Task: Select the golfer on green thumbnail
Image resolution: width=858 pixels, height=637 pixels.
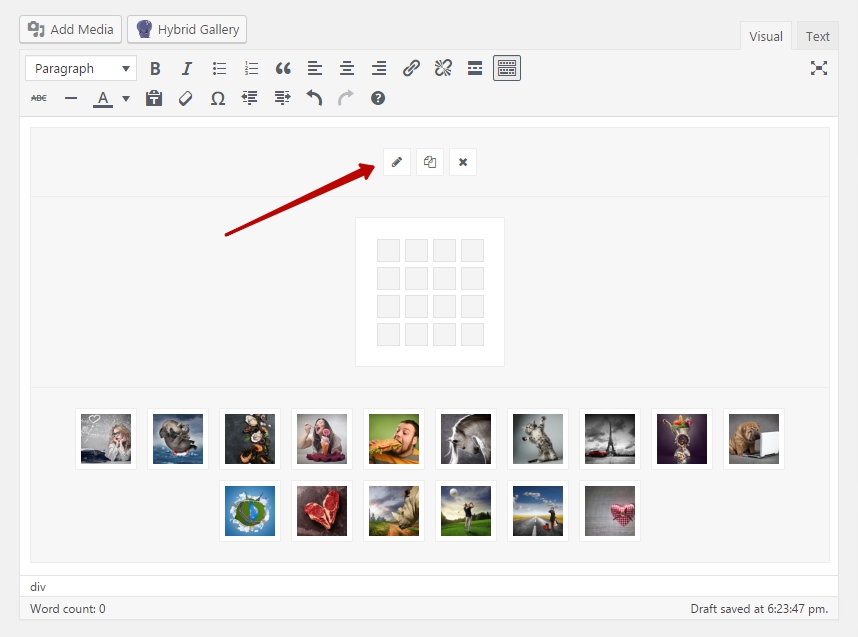Action: click(x=466, y=511)
